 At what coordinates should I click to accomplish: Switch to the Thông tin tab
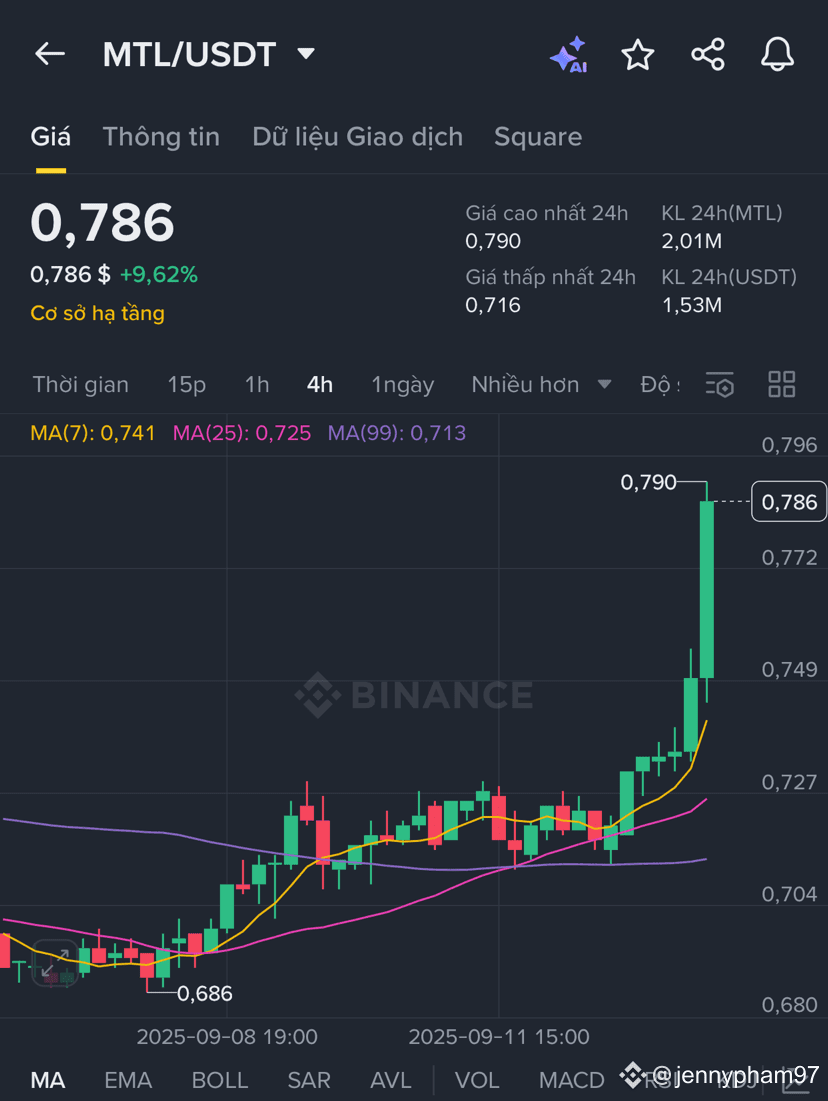[x=161, y=136]
